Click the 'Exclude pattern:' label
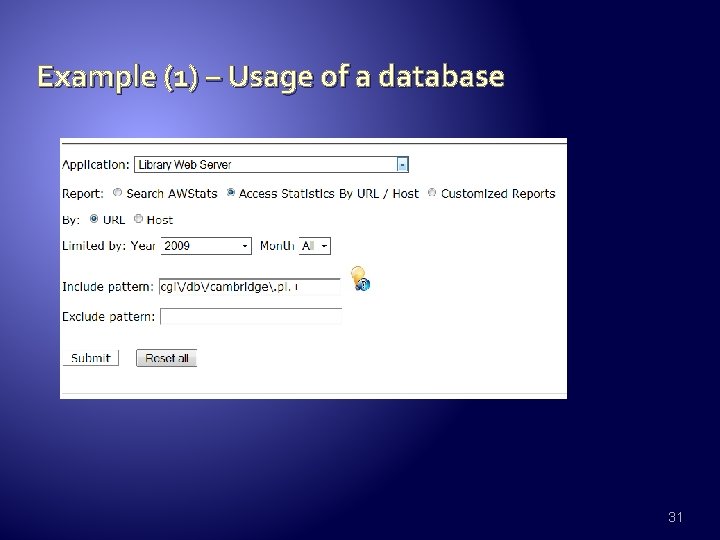 [x=108, y=316]
